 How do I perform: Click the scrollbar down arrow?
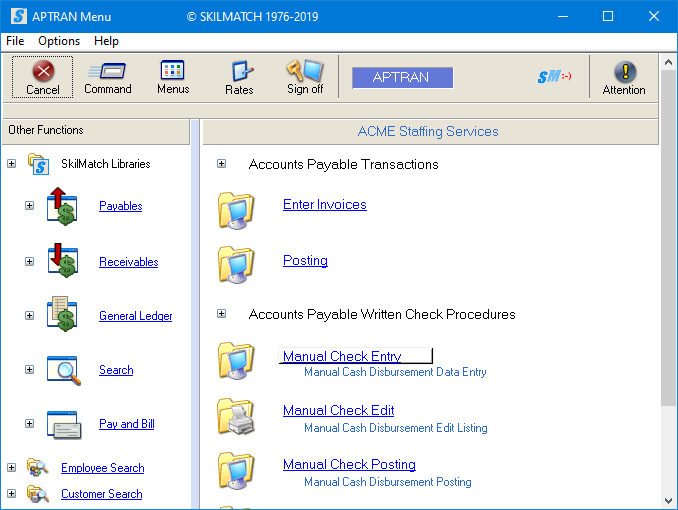[668, 501]
